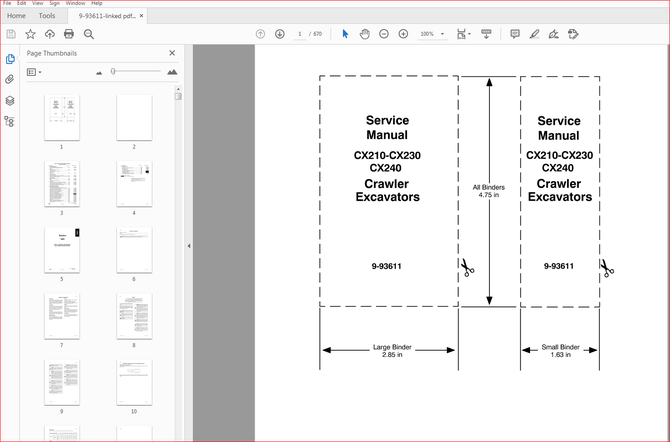This screenshot has height=442, width=670.
Task: Click the page number input field
Action: pos(300,34)
